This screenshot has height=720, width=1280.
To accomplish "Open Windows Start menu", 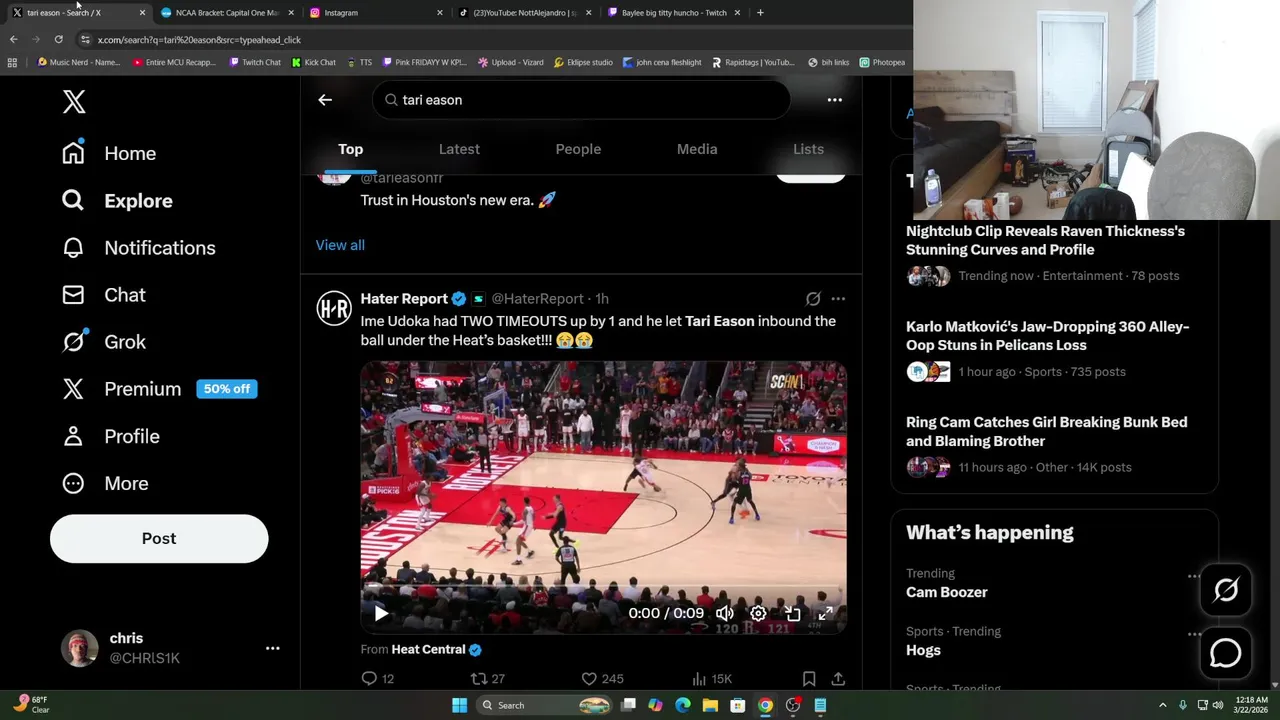I will [459, 705].
